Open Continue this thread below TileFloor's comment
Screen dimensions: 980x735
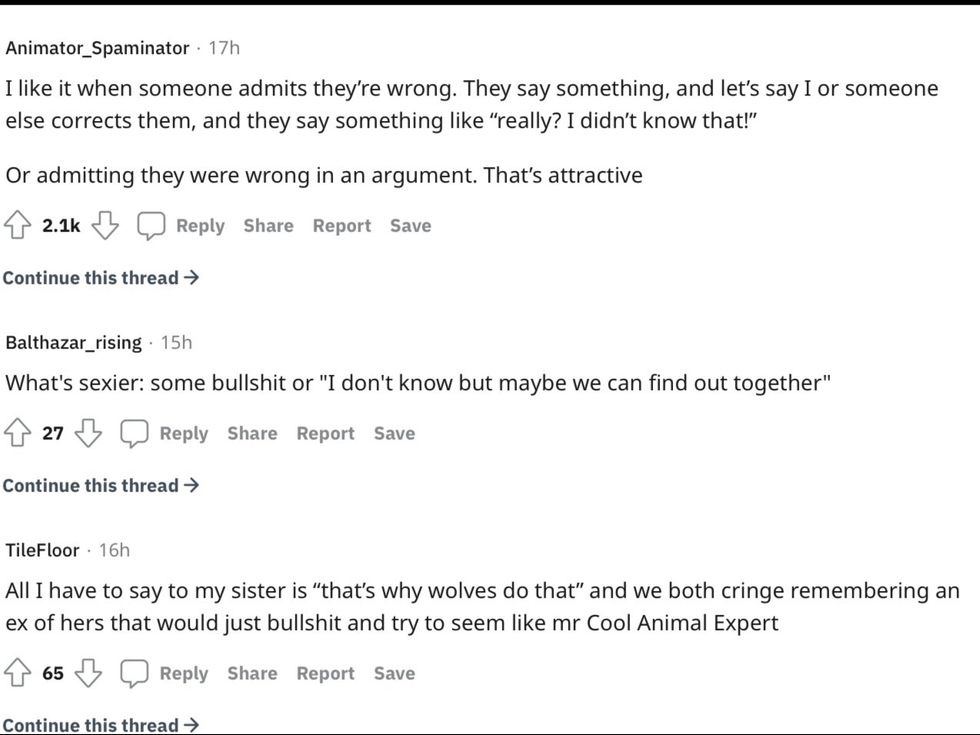coord(100,725)
